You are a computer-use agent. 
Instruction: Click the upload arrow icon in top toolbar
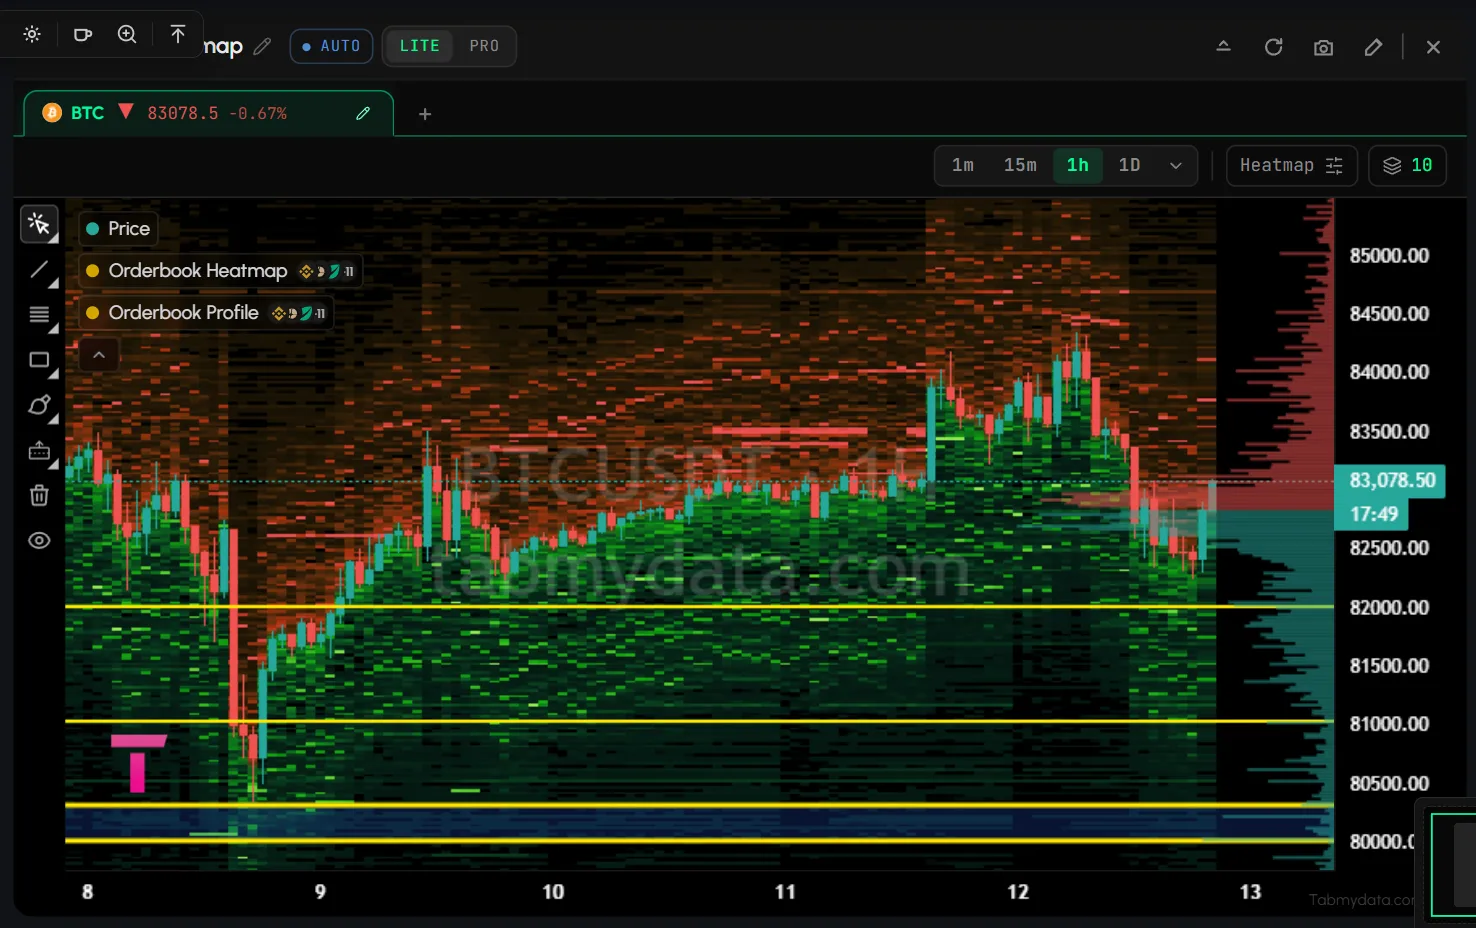click(x=178, y=34)
